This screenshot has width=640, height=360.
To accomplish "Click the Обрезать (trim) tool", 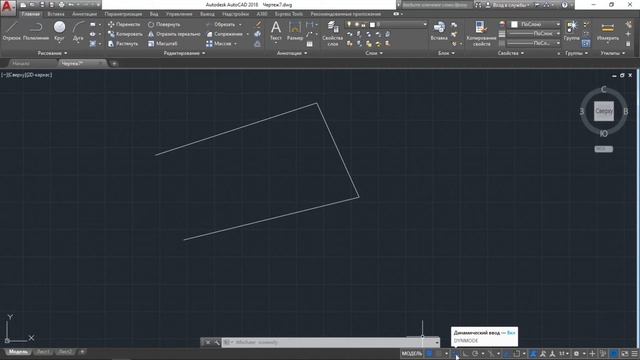I will point(221,24).
